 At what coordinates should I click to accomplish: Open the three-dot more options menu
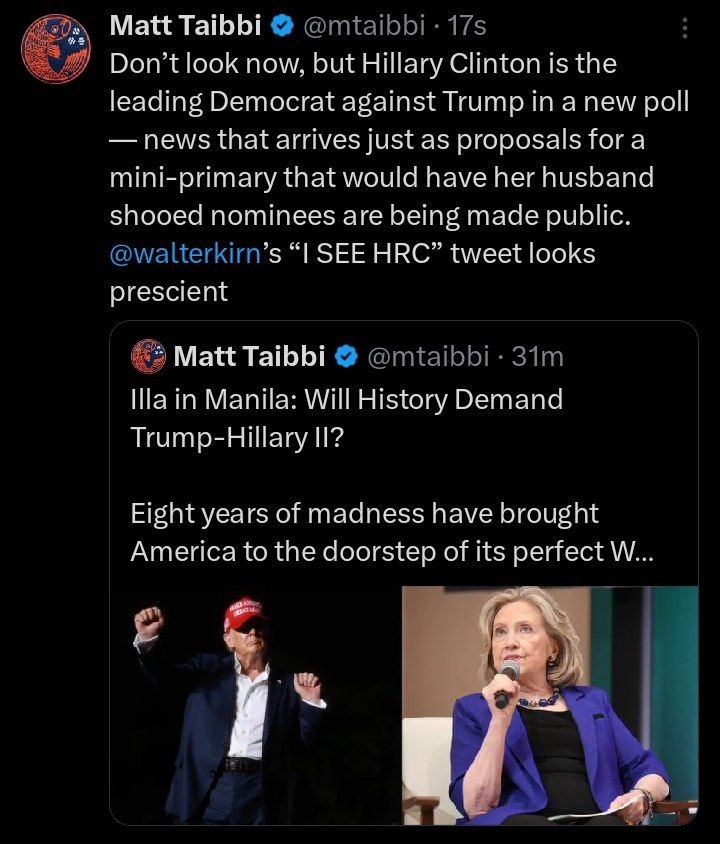684,28
